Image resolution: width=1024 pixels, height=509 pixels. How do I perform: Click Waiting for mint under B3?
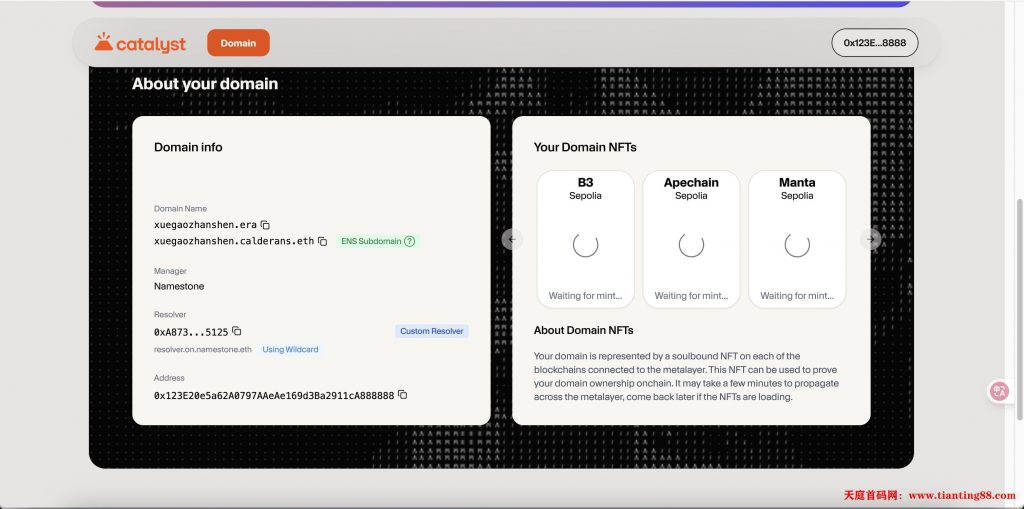[585, 295]
